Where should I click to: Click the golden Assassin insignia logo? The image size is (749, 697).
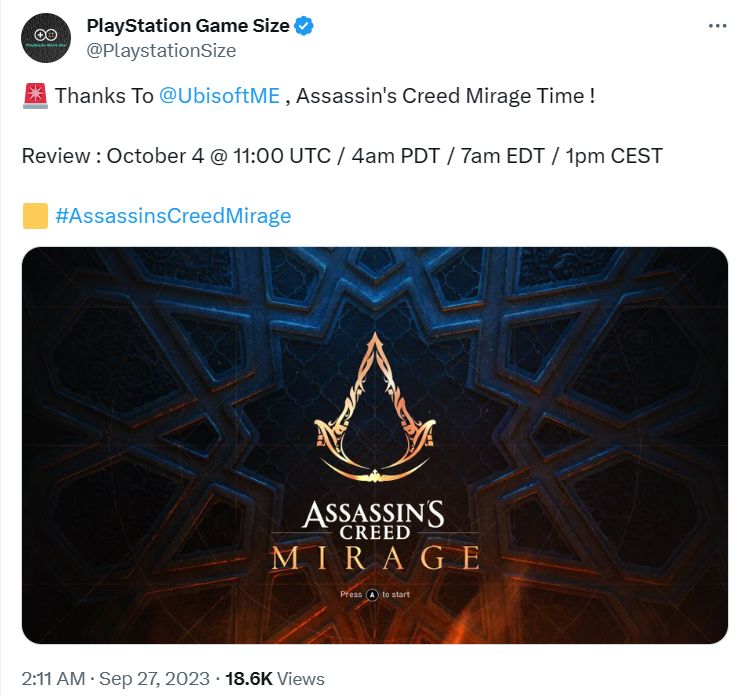tap(375, 407)
